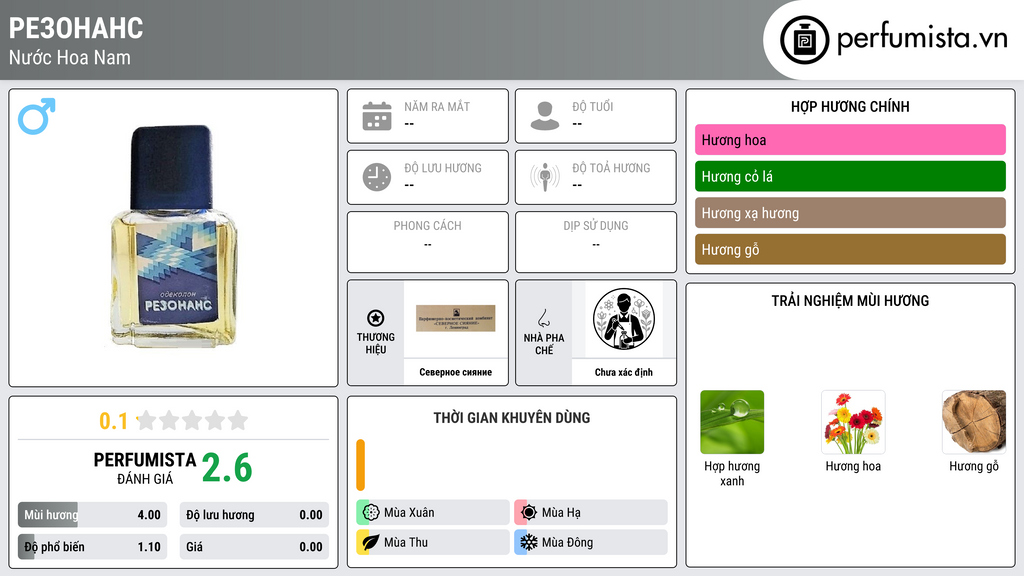Click the nose icon above Nhà pha chế
Screen dimensions: 1024x576
point(543,318)
